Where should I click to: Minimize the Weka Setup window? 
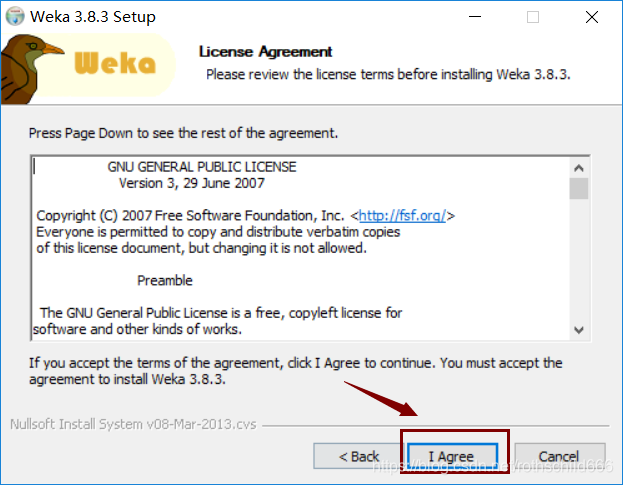pos(477,17)
